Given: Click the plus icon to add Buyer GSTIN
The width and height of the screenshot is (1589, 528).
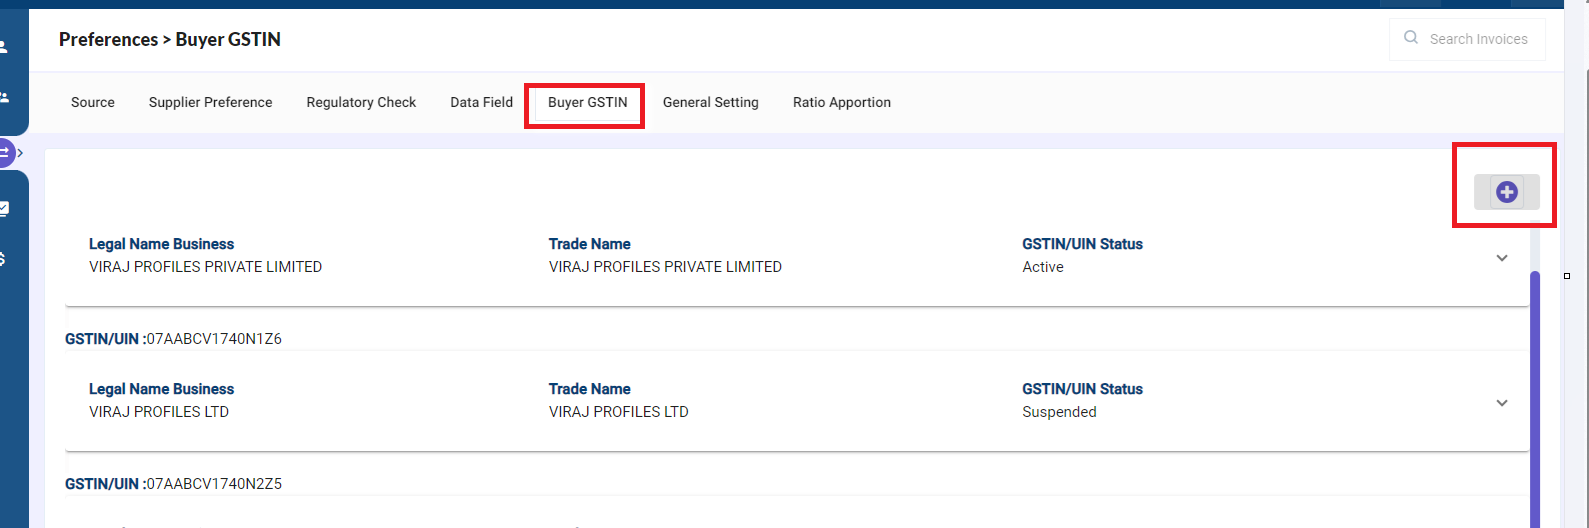Looking at the screenshot, I should pyautogui.click(x=1507, y=192).
